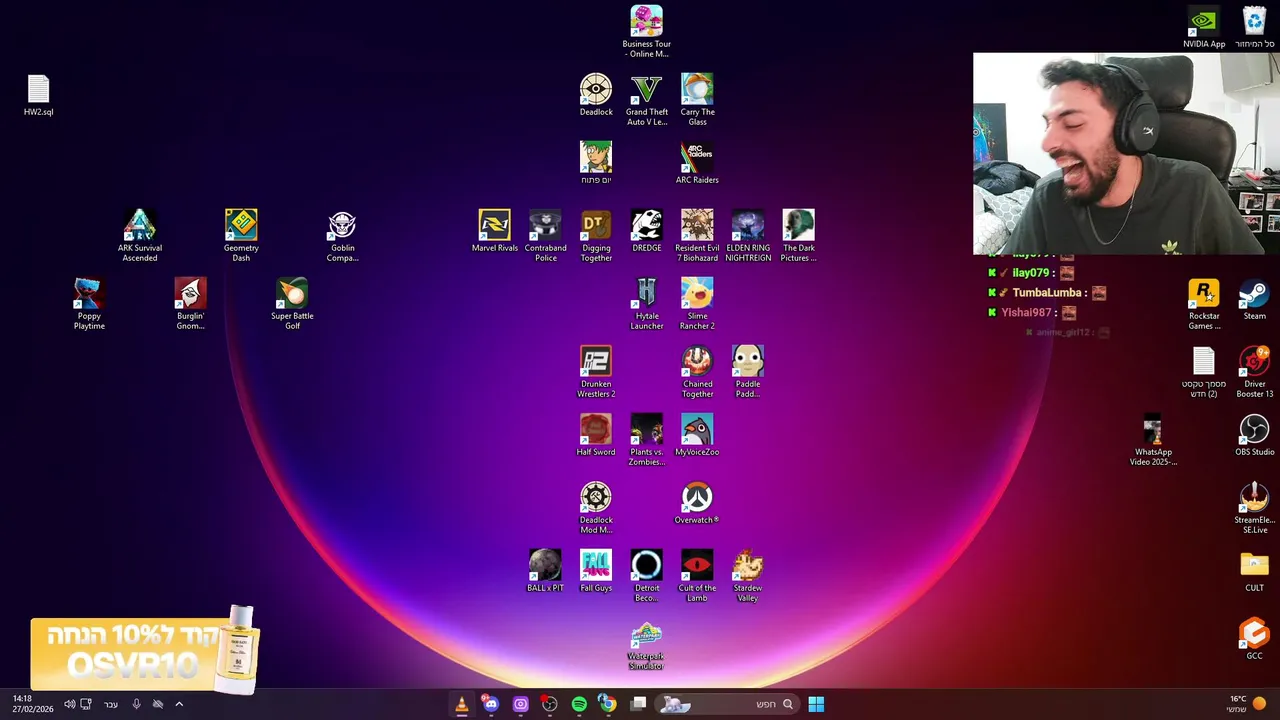
Task: Select the Carry The Glass shortcut
Action: (697, 99)
